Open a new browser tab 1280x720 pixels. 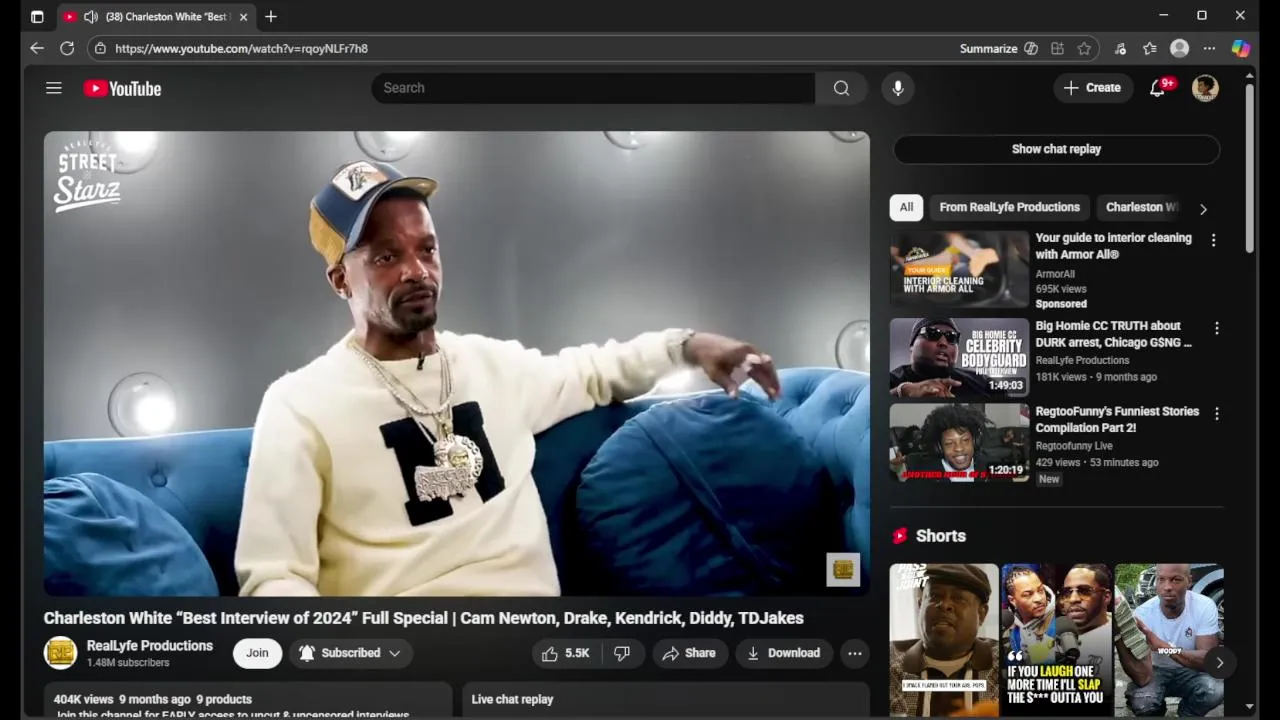click(270, 16)
